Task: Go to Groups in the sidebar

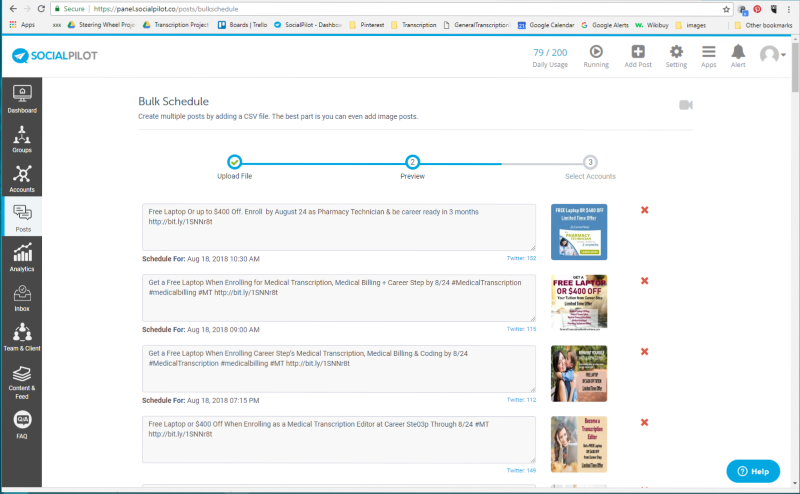Action: [x=22, y=137]
